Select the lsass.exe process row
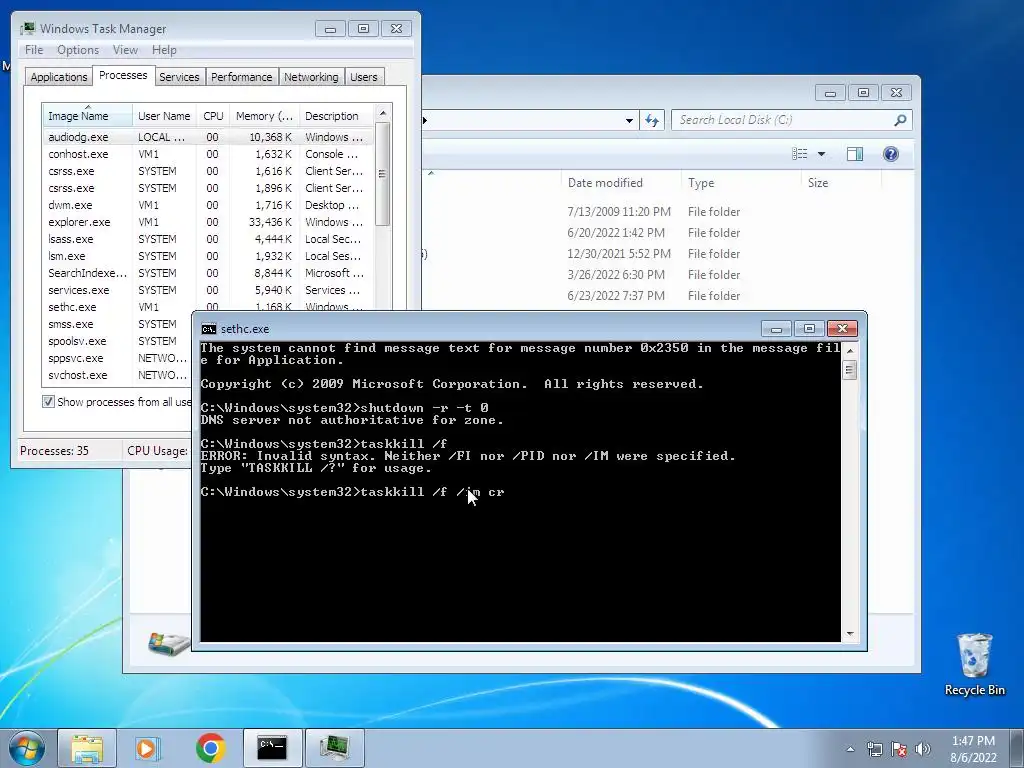Screen dimensions: 1024x768 click(208, 239)
